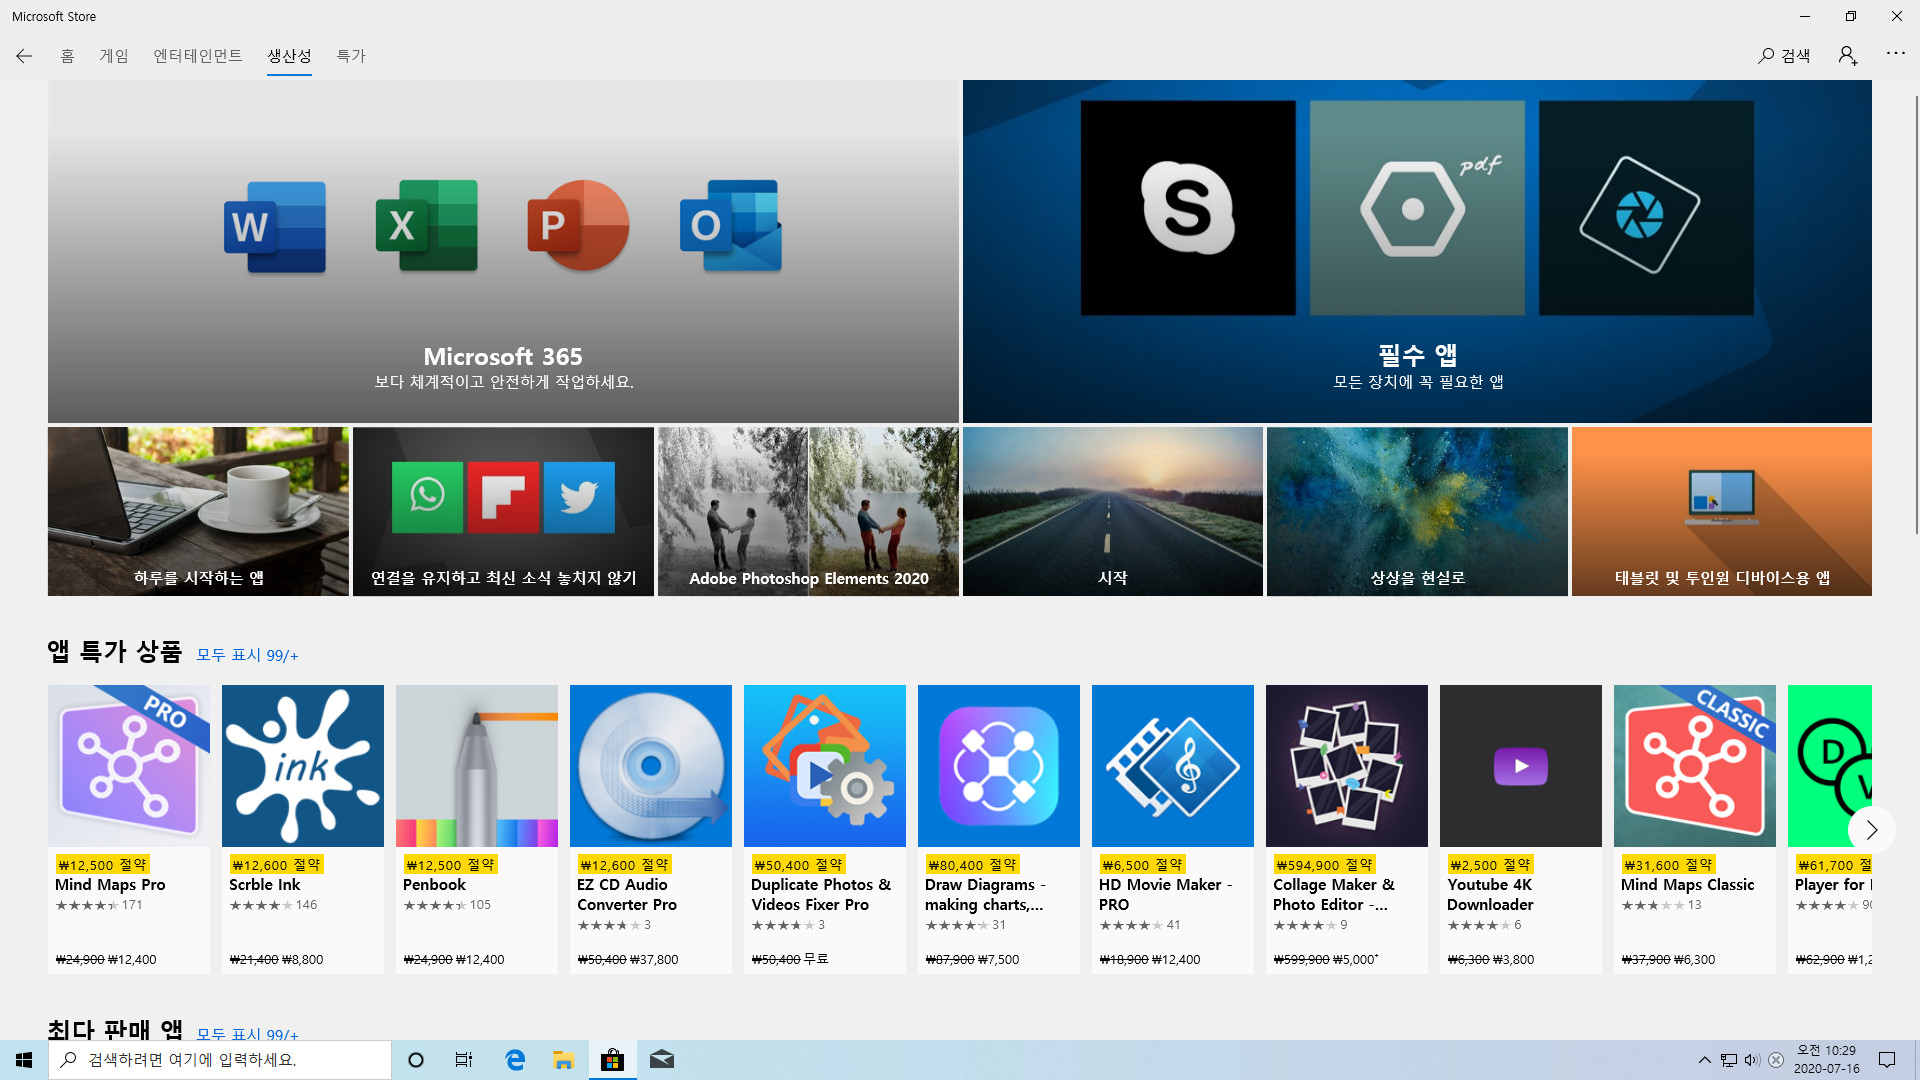
Task: Click Microsoft Store icon in taskbar
Action: [x=612, y=1060]
